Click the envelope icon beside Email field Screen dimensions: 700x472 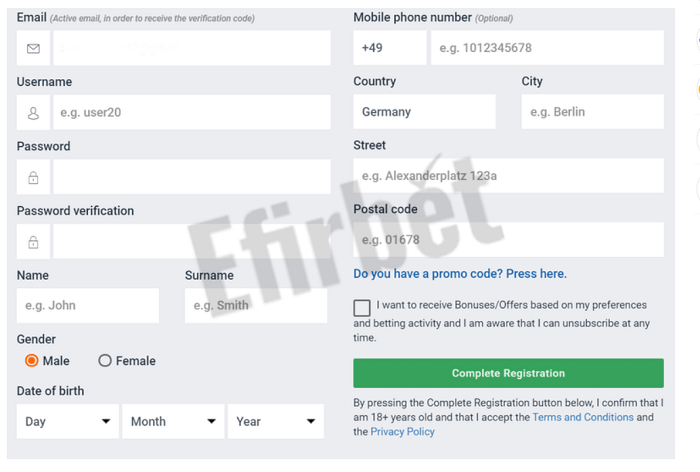click(x=33, y=48)
